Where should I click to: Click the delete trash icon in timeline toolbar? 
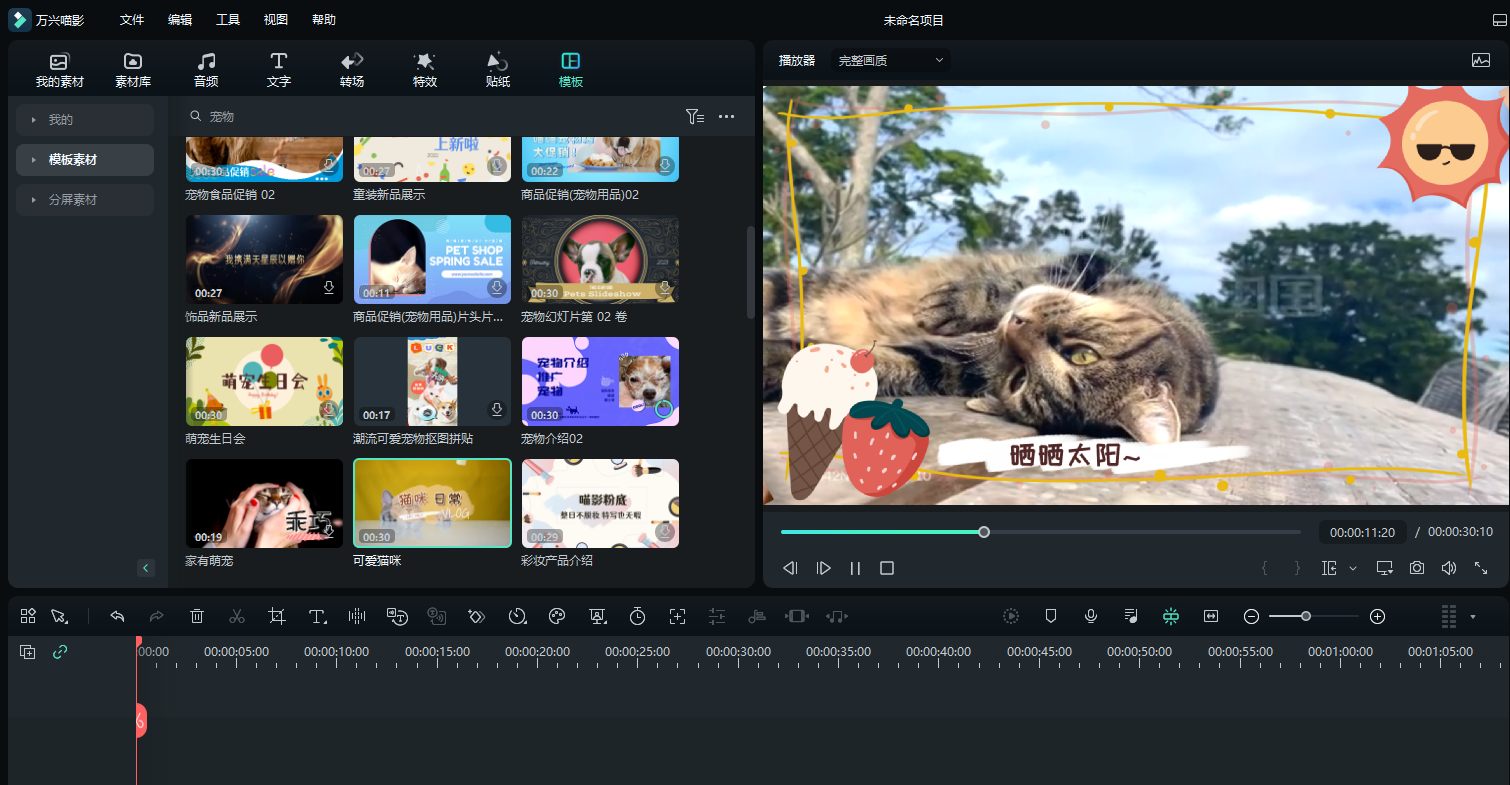[197, 617]
